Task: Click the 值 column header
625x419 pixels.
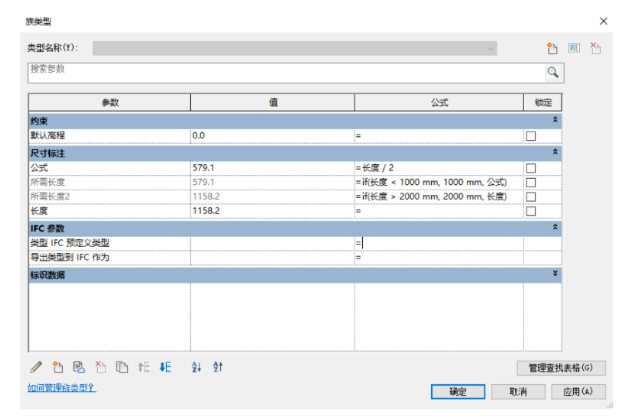Action: [273, 102]
